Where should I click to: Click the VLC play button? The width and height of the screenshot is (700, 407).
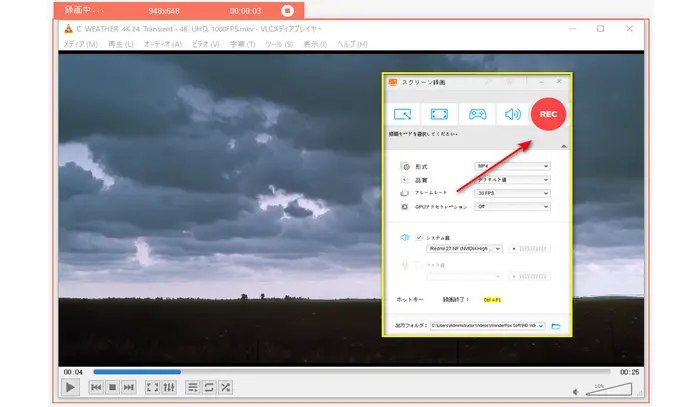[x=70, y=387]
